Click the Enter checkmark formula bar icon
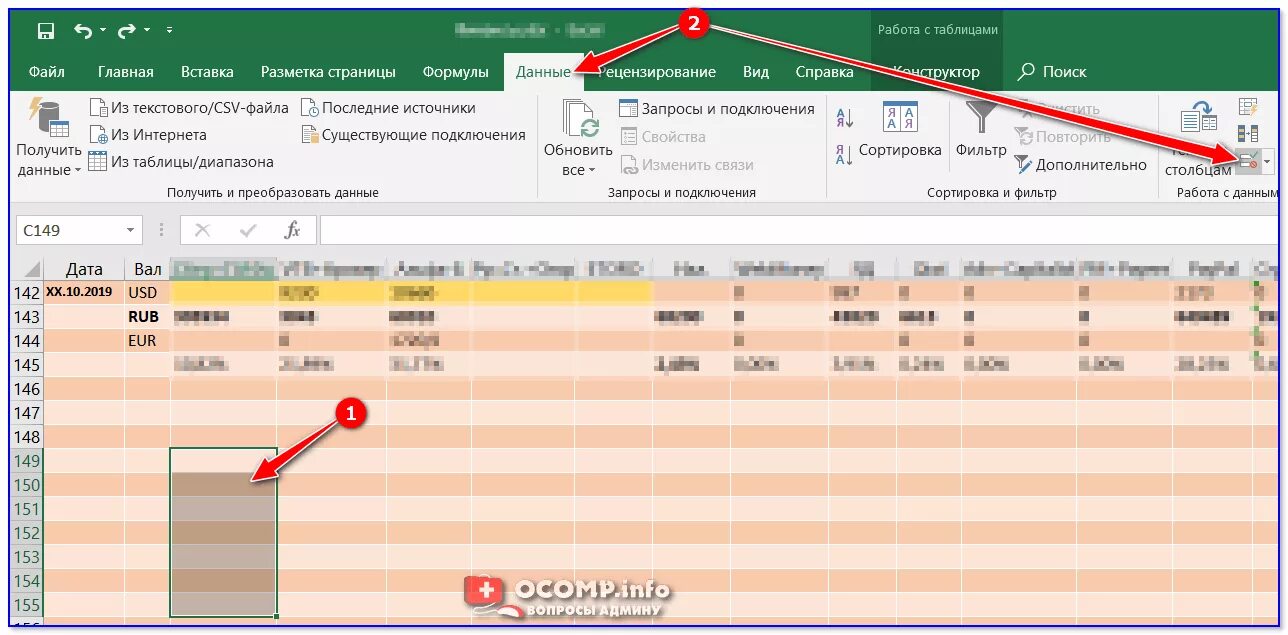Screen dimensions: 1288x635 (248, 230)
